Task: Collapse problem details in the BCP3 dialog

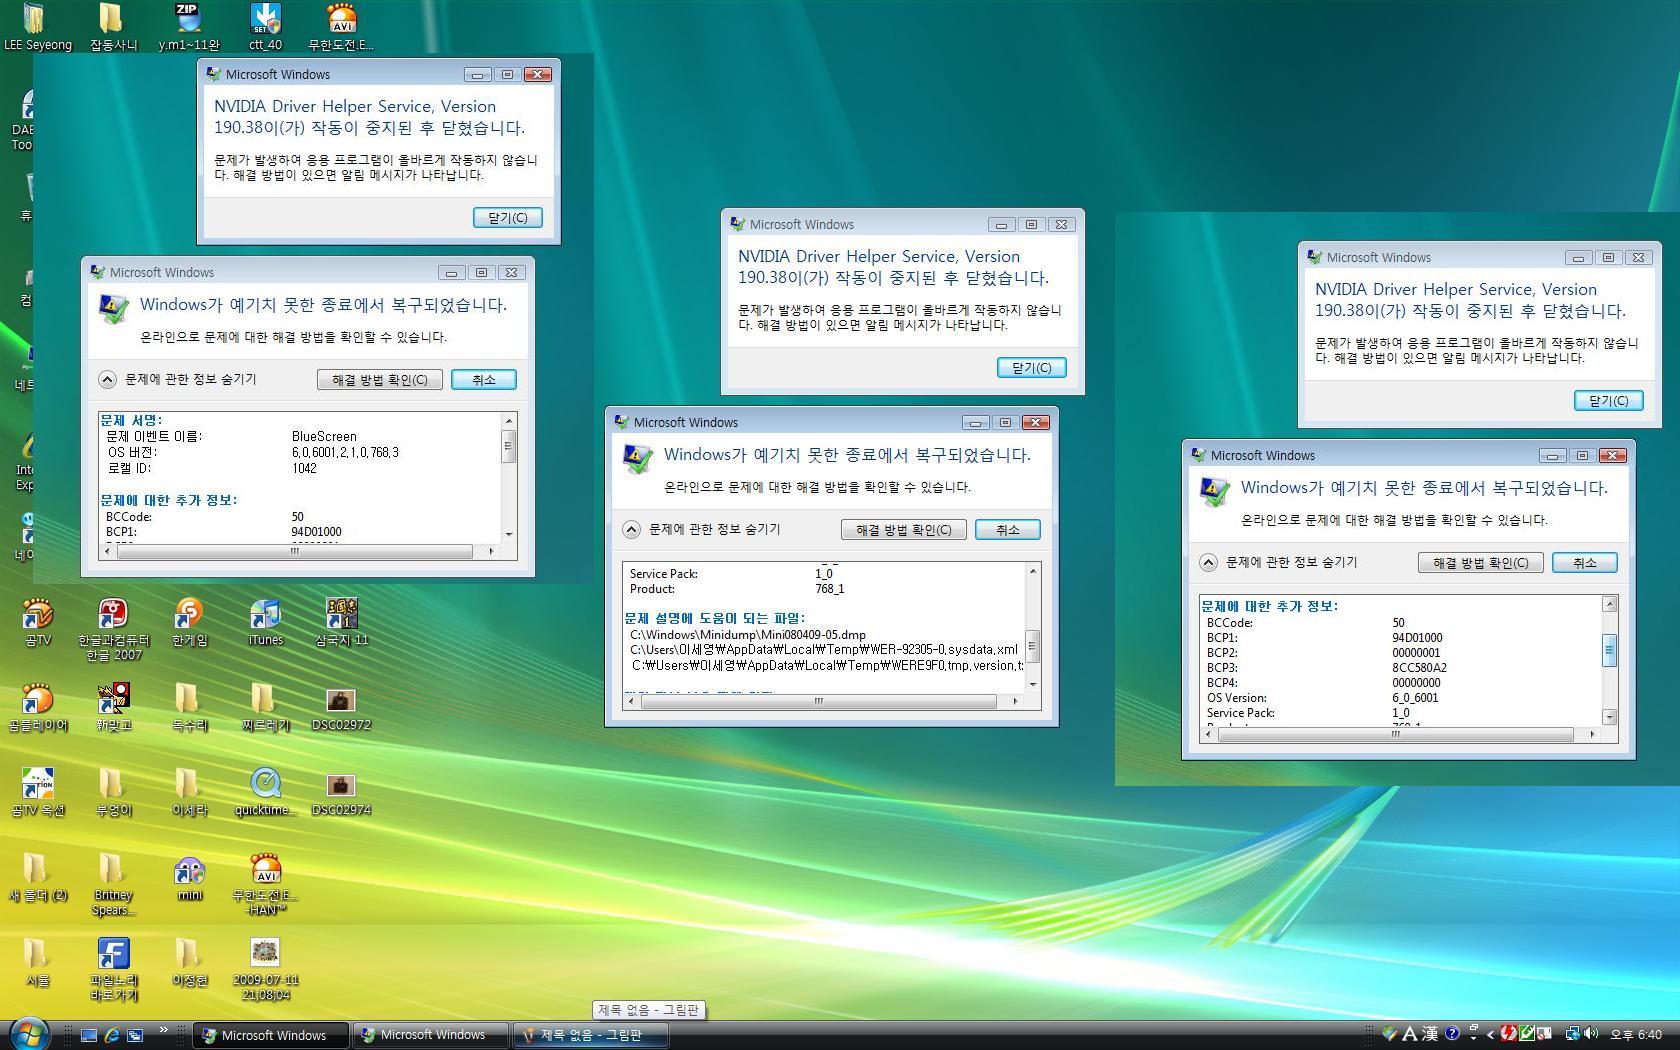Action: (x=1208, y=563)
